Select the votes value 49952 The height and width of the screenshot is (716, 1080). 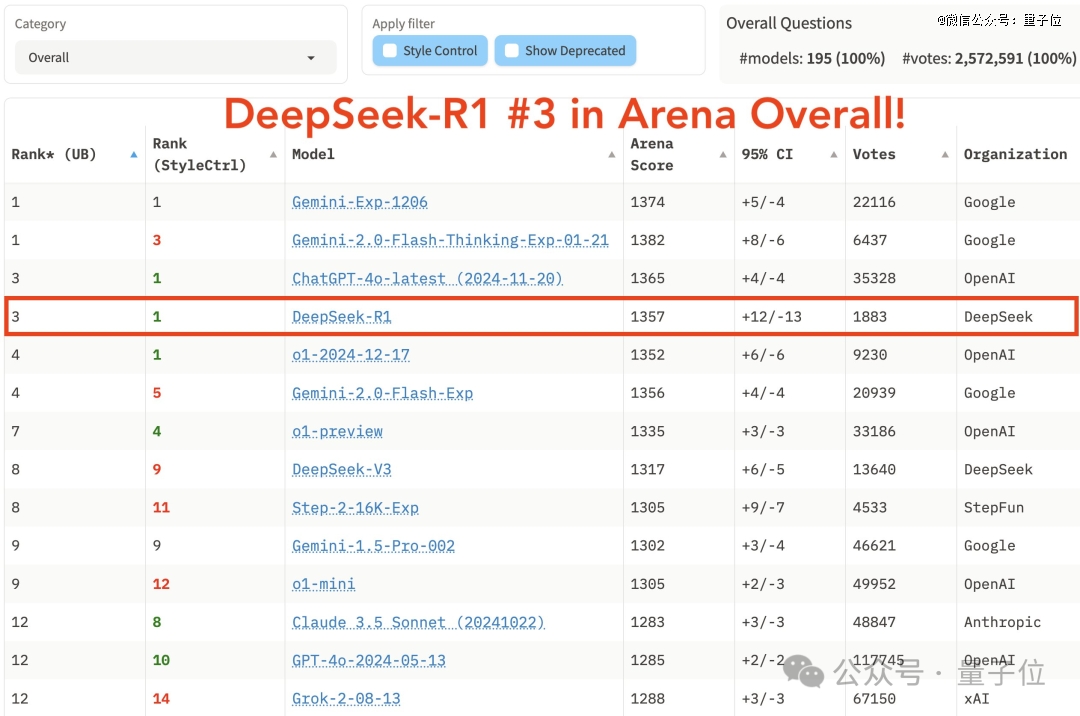click(874, 584)
